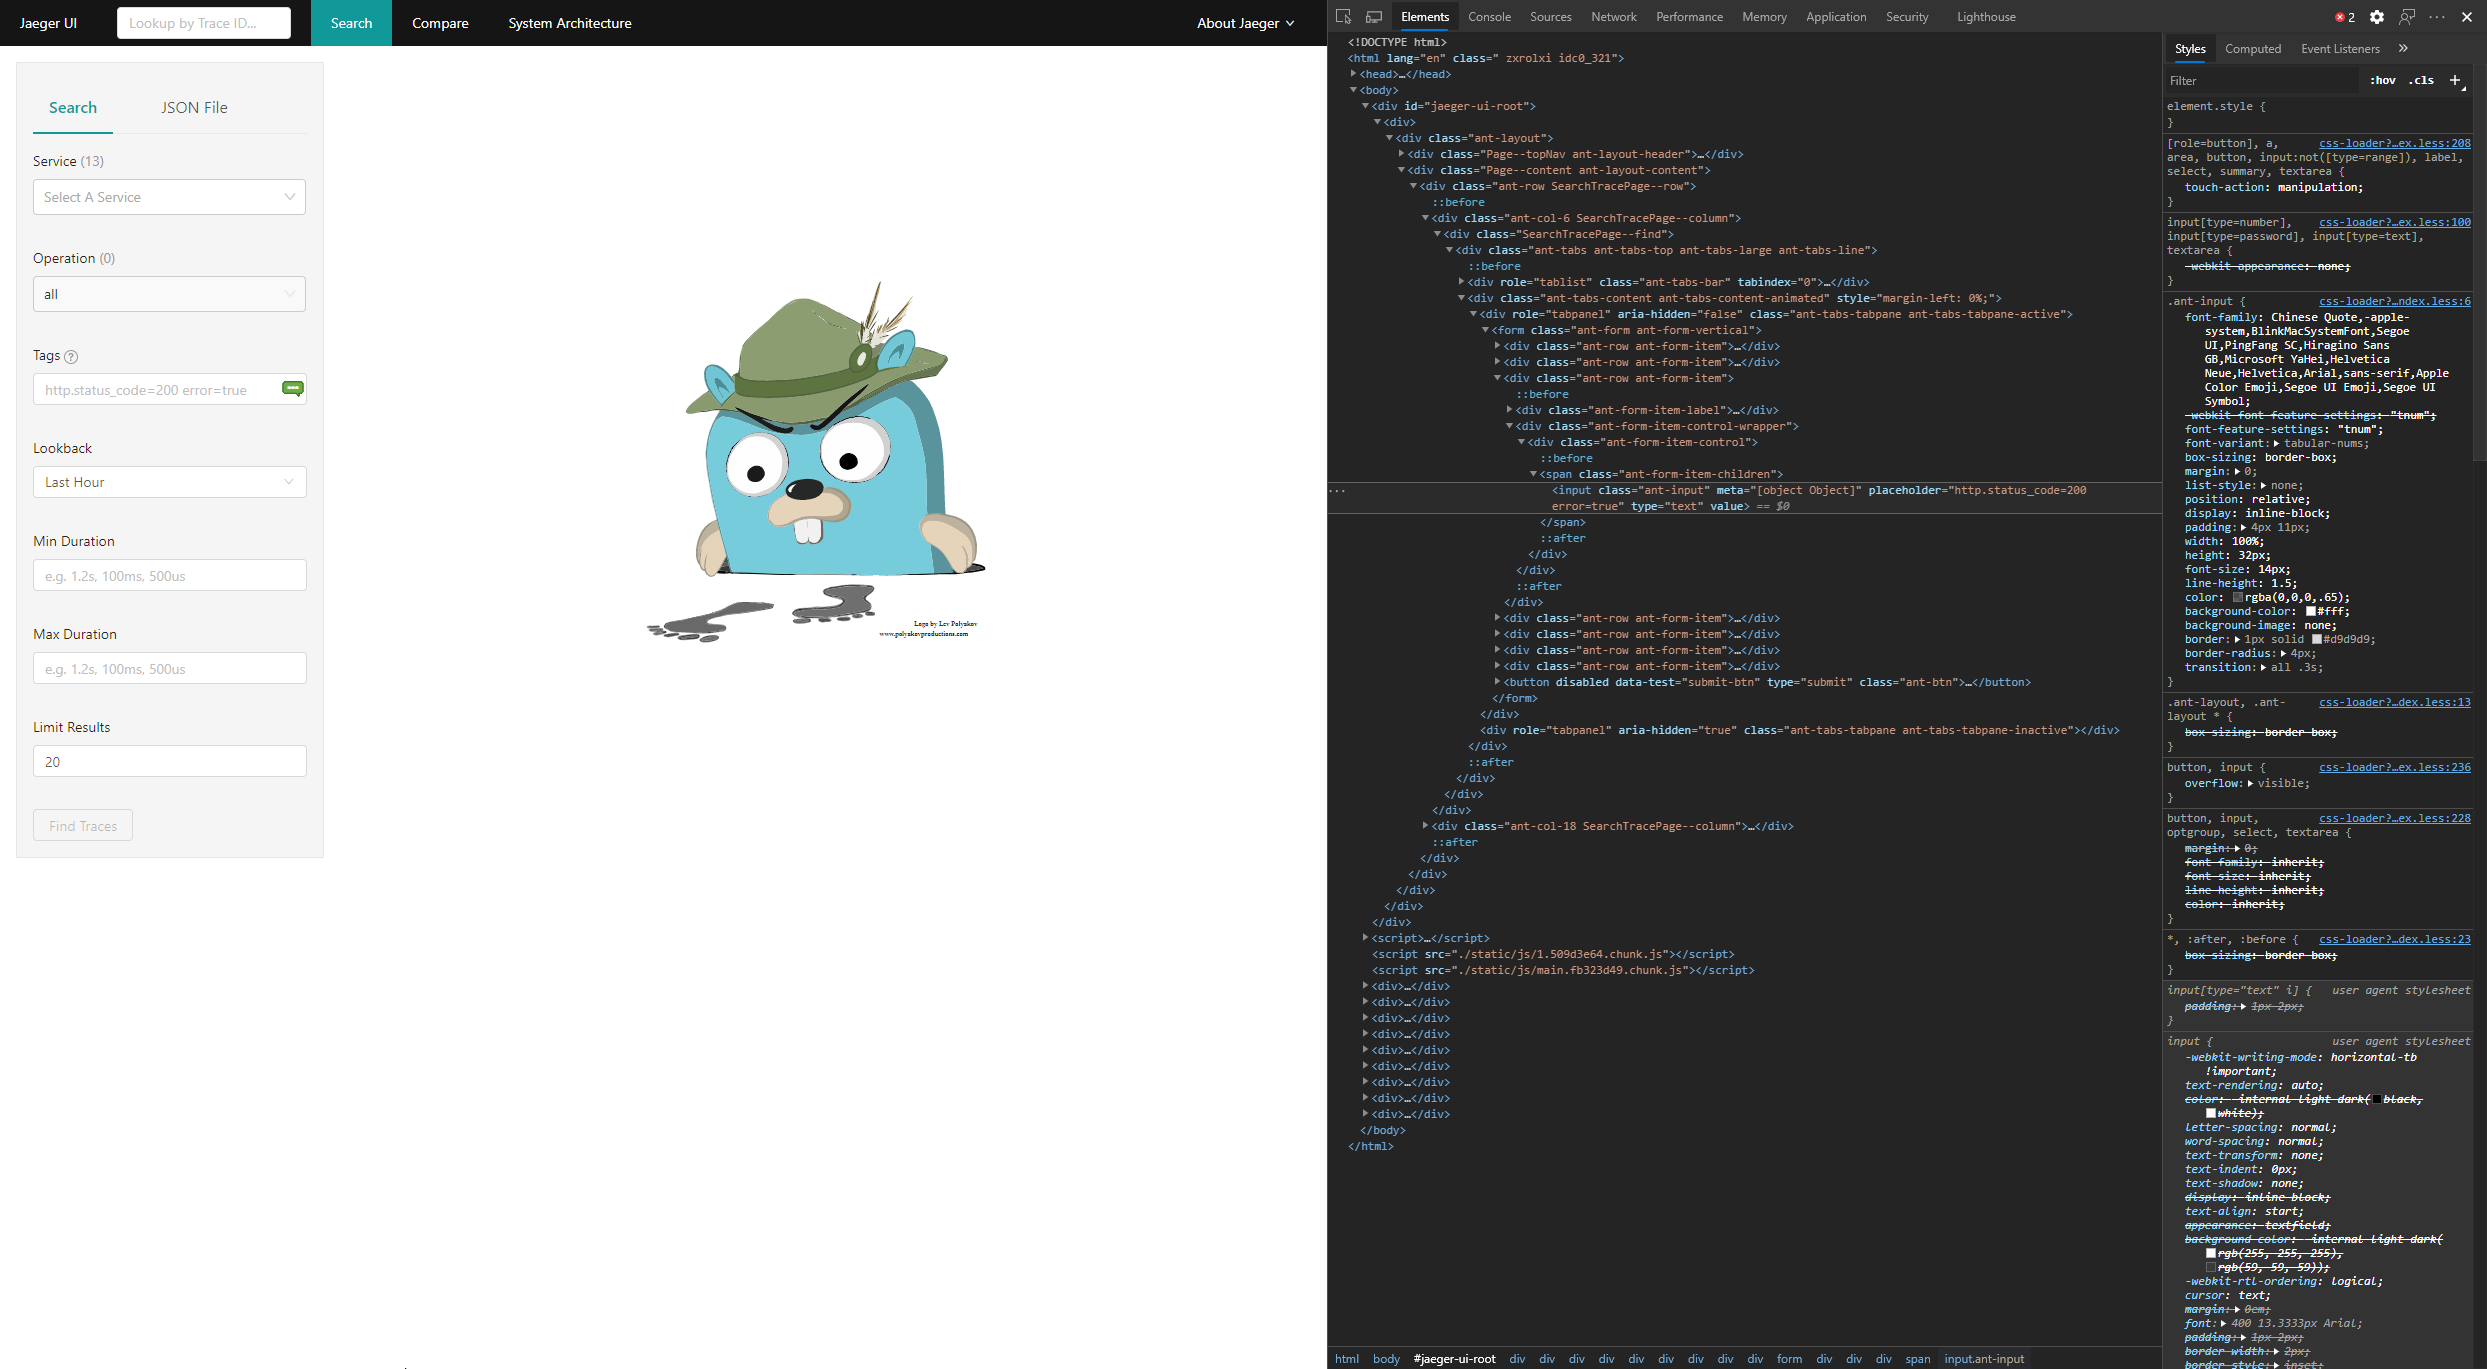Click the Search item in top navigation
Image resolution: width=2487 pixels, height=1369 pixels.
pos(351,23)
